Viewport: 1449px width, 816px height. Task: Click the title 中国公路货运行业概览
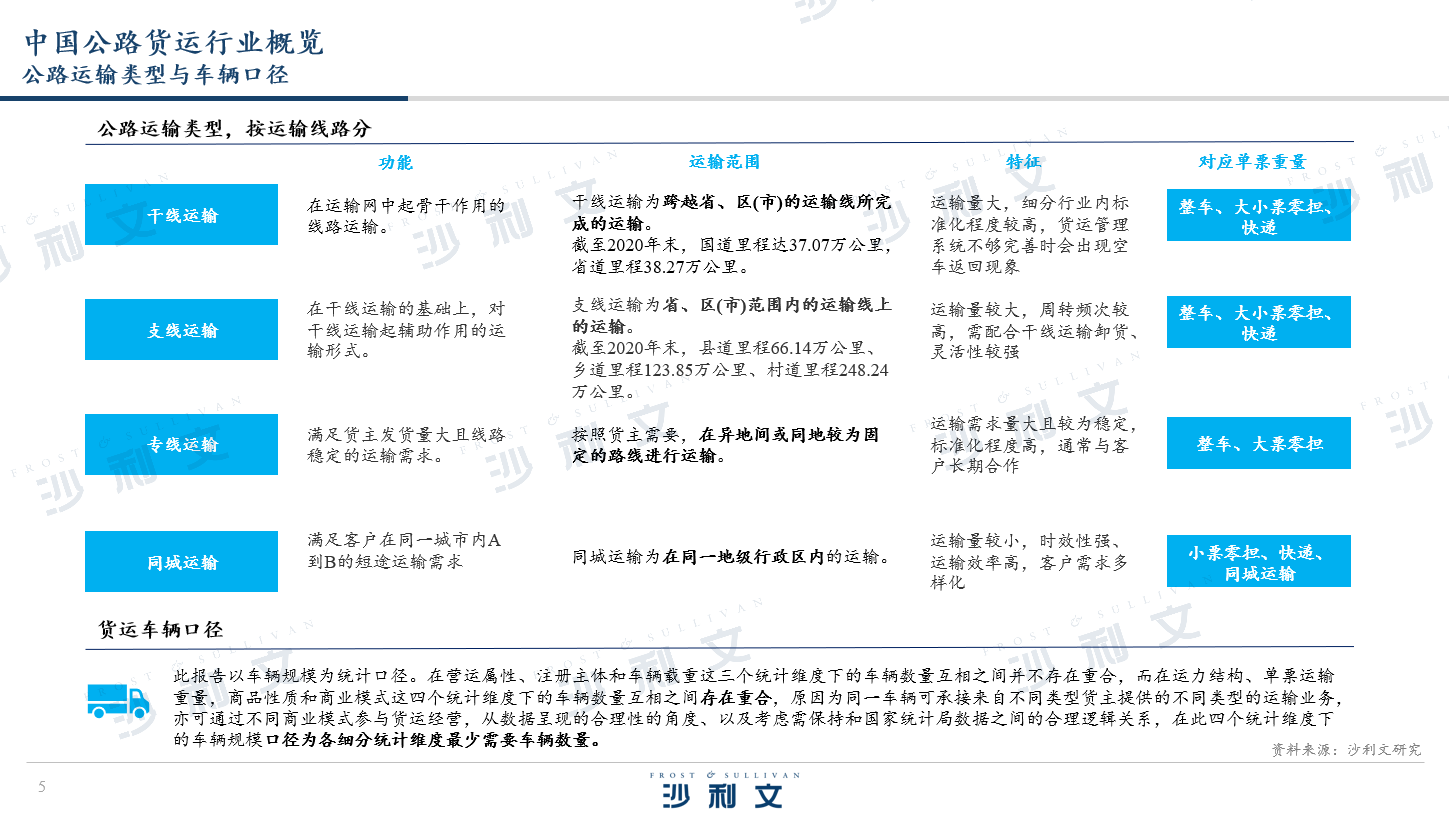click(x=174, y=42)
